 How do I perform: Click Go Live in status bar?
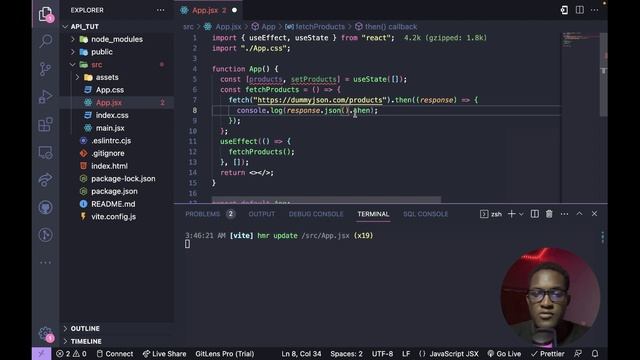pyautogui.click(x=504, y=353)
